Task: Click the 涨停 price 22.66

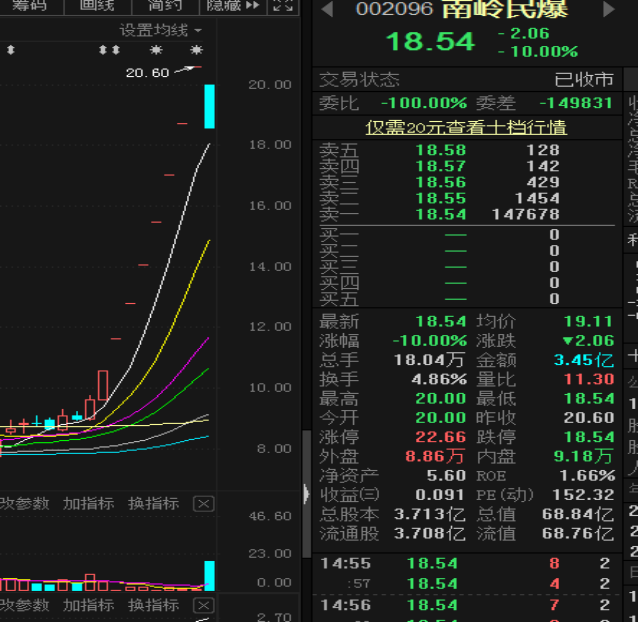Action: 440,437
